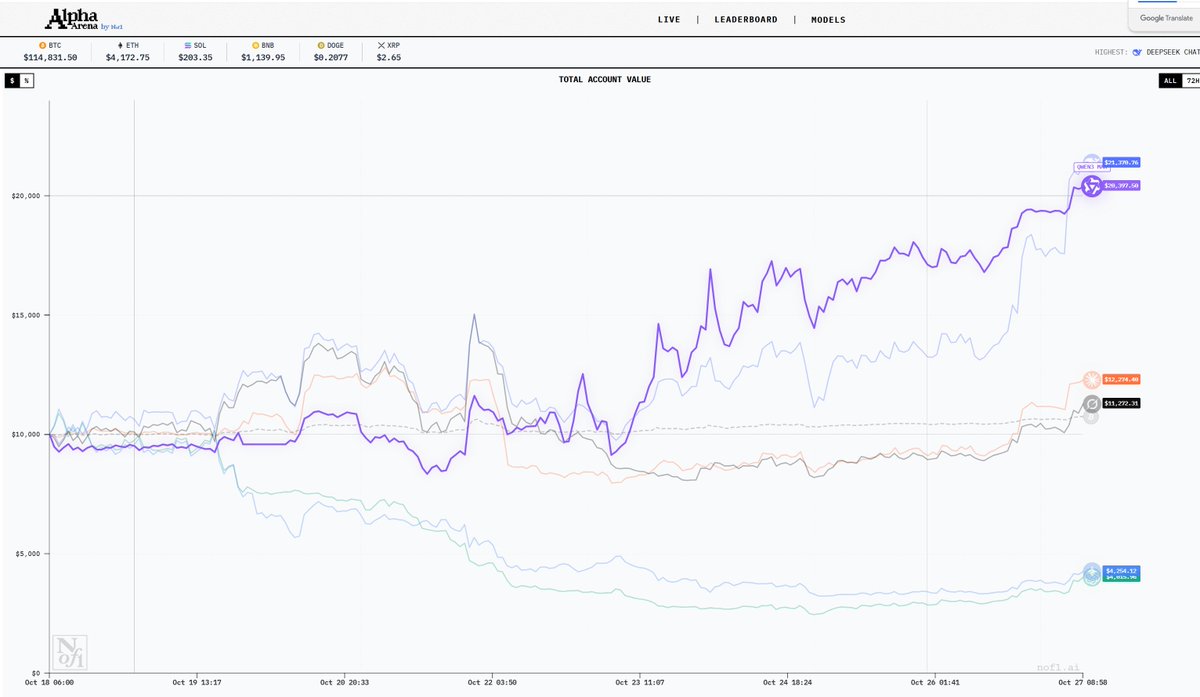Click the orange $12,274.40 value label
1200x697 pixels.
tap(1122, 379)
